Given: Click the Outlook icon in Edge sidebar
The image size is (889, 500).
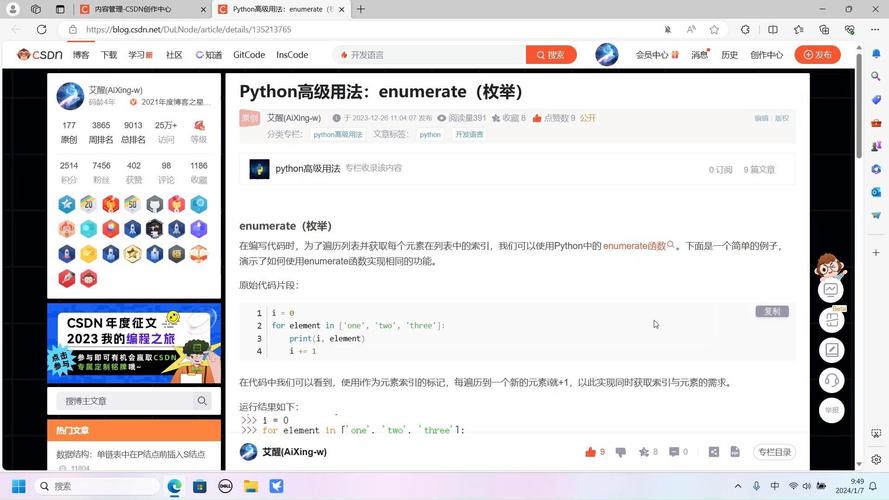Looking at the screenshot, I should (876, 192).
